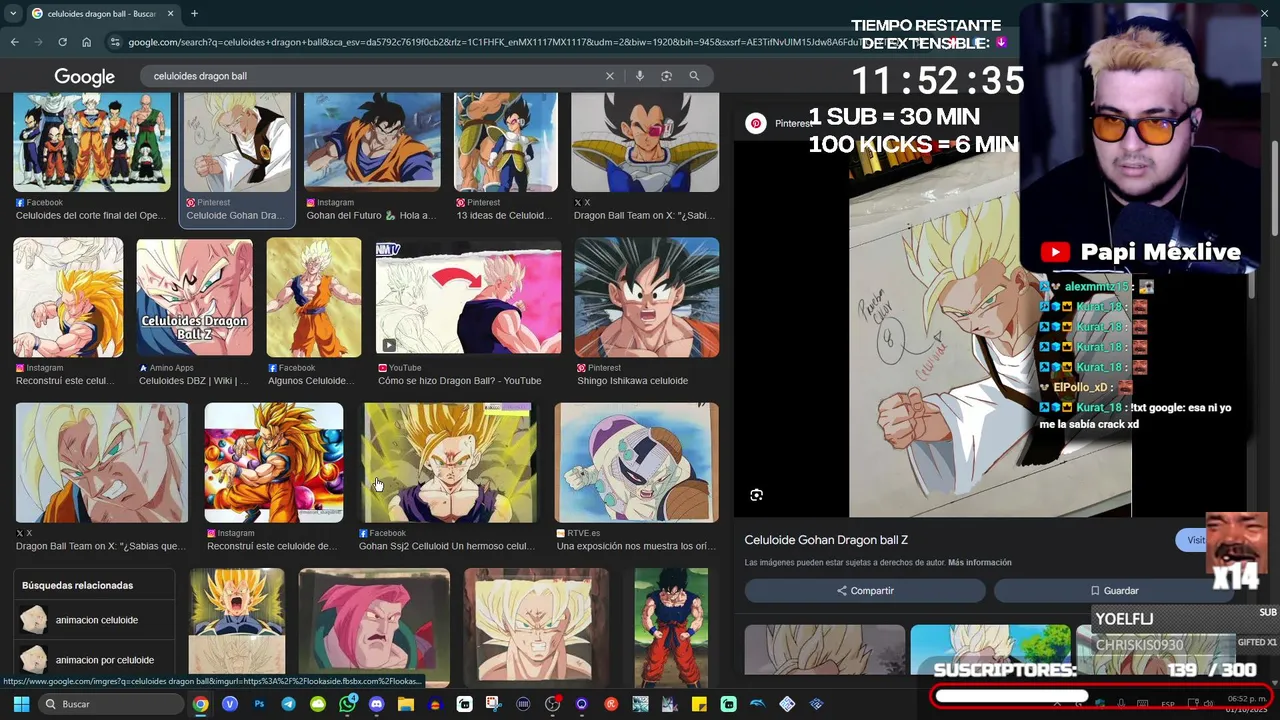The image size is (1280, 720).
Task: Click the Celuloide Gohan Dragon ball Z title
Action: (826, 540)
